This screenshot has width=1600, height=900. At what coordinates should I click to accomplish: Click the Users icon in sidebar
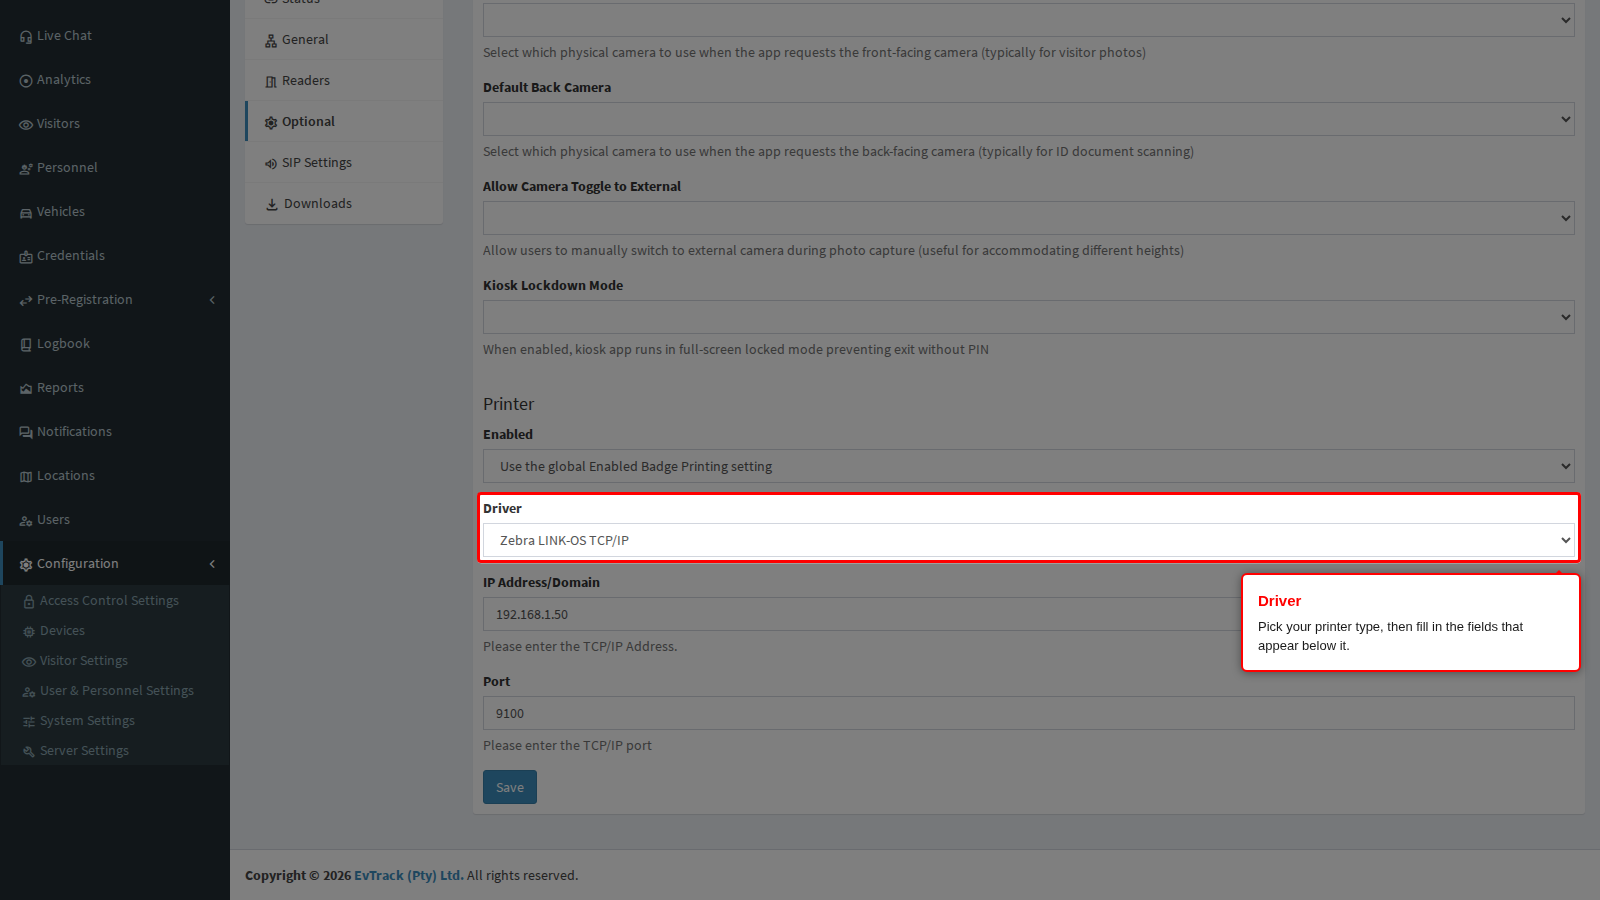pyautogui.click(x=26, y=521)
